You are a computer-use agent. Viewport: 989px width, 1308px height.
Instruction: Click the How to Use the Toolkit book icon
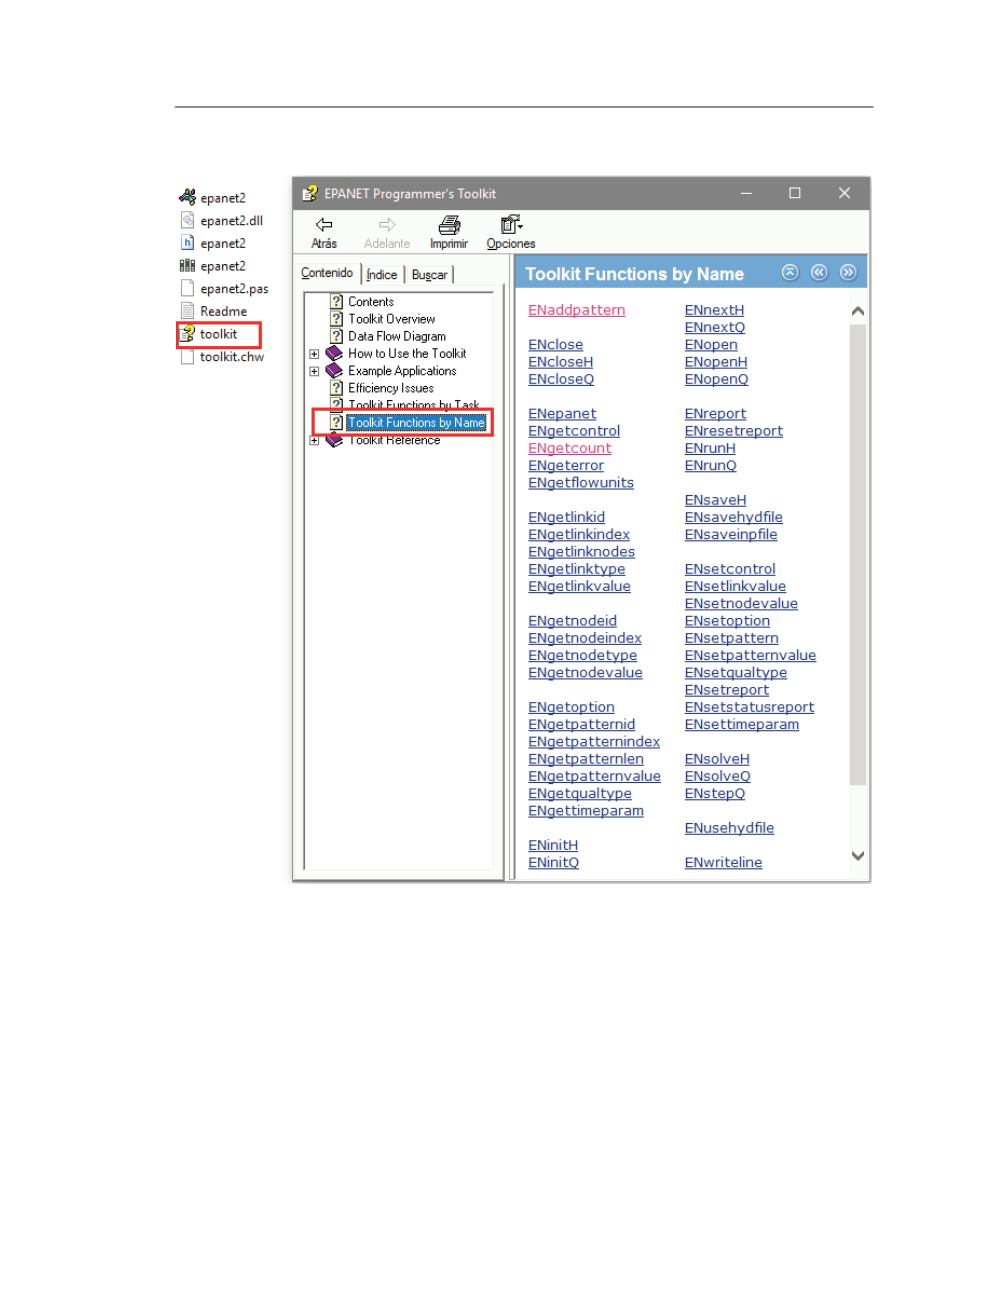335,353
